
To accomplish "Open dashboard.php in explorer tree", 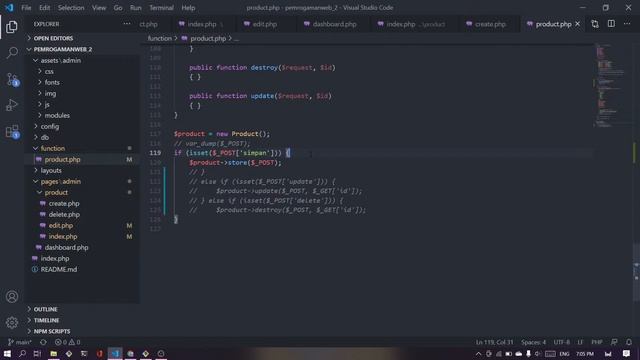I will point(66,247).
